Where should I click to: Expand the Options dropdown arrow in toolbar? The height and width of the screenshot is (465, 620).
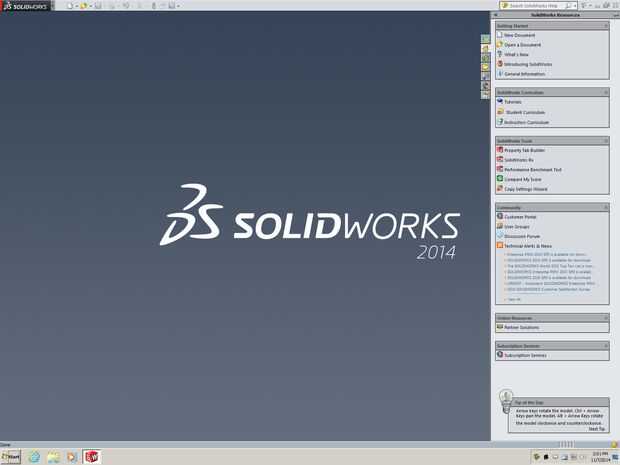click(178, 6)
